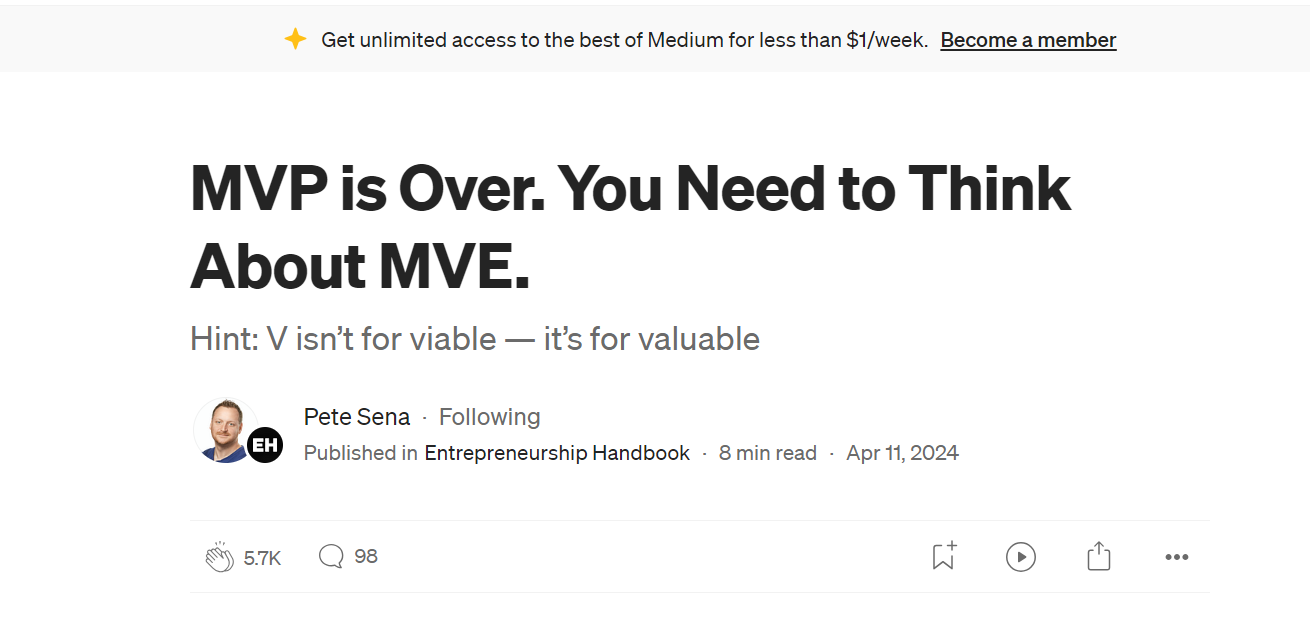Image resolution: width=1310 pixels, height=617 pixels.
Task: Visit the Entrepreneurship Handbook publication link
Action: coord(557,453)
